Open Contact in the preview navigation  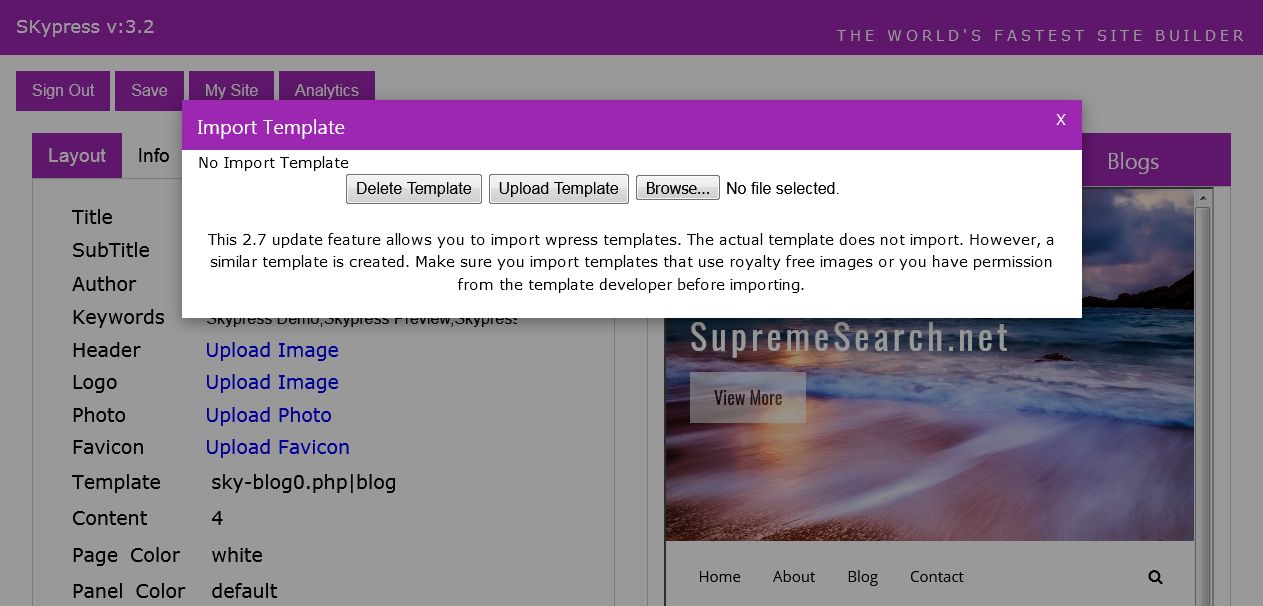point(936,576)
